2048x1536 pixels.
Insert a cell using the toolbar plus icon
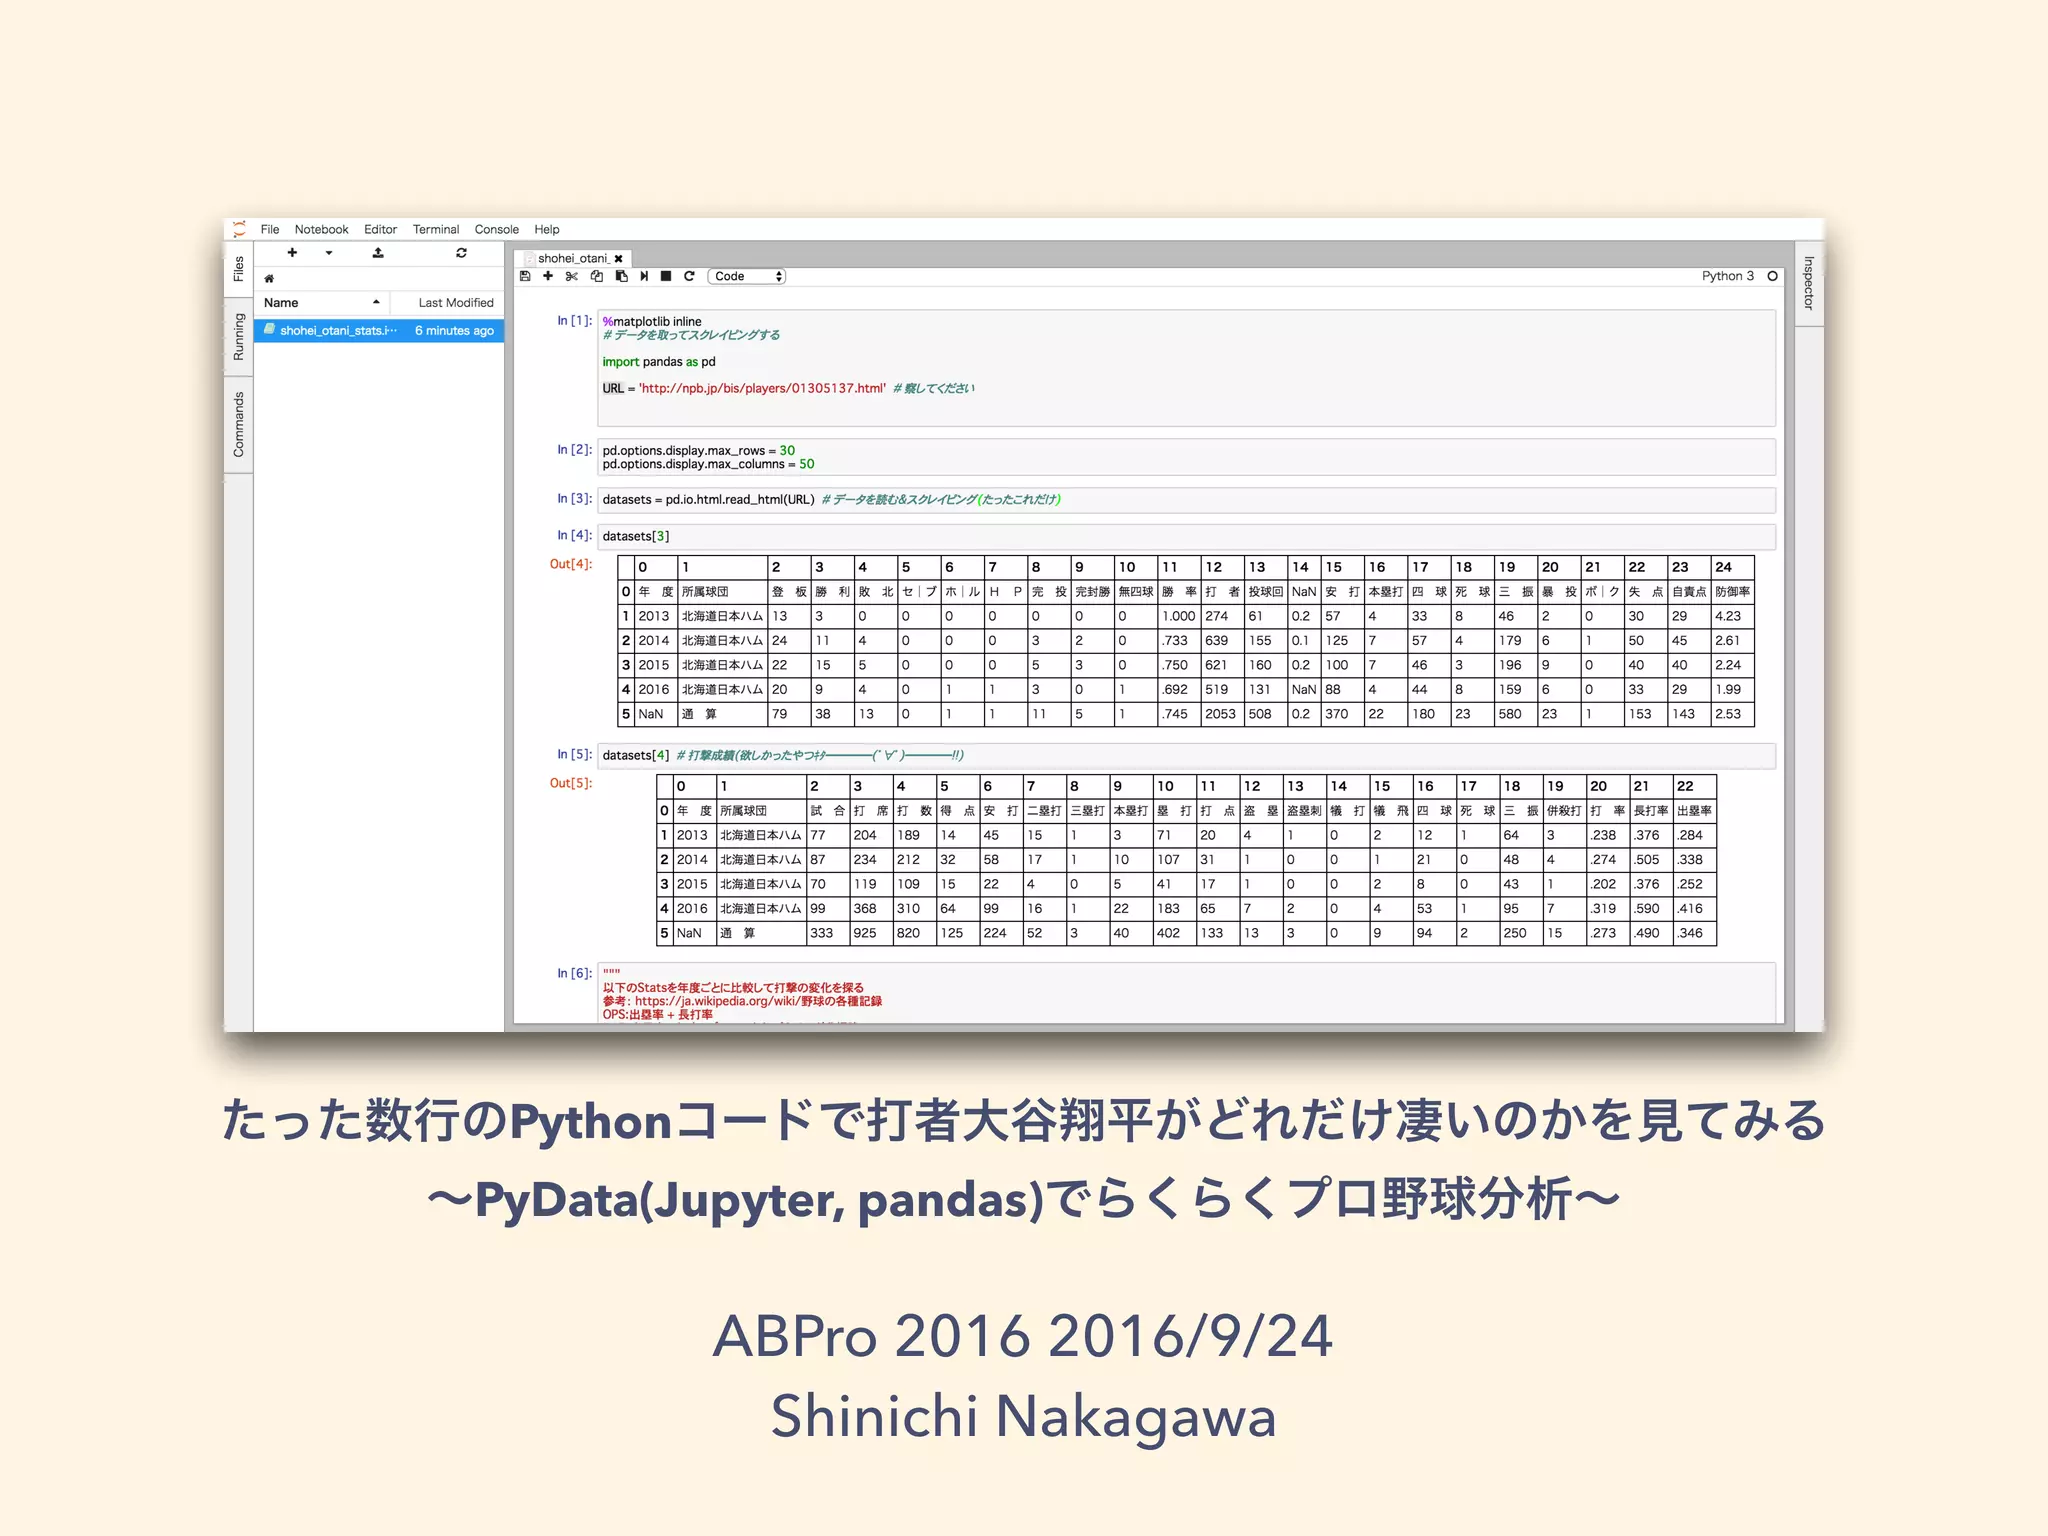(548, 276)
